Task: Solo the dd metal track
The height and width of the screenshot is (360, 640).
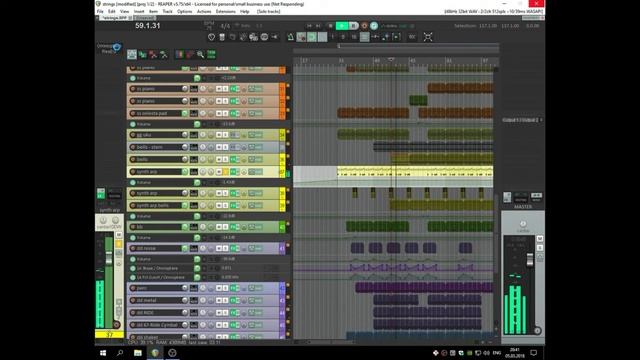Action: tap(225, 300)
